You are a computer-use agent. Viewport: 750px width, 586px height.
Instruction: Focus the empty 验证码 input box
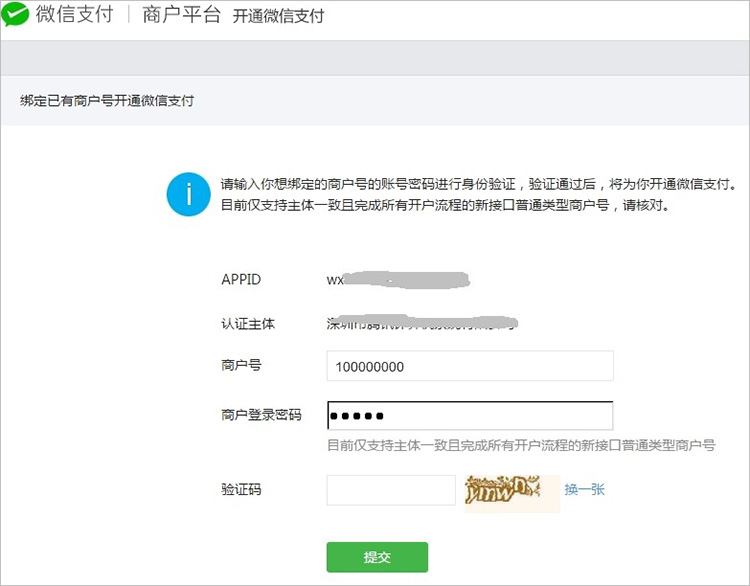click(x=391, y=490)
